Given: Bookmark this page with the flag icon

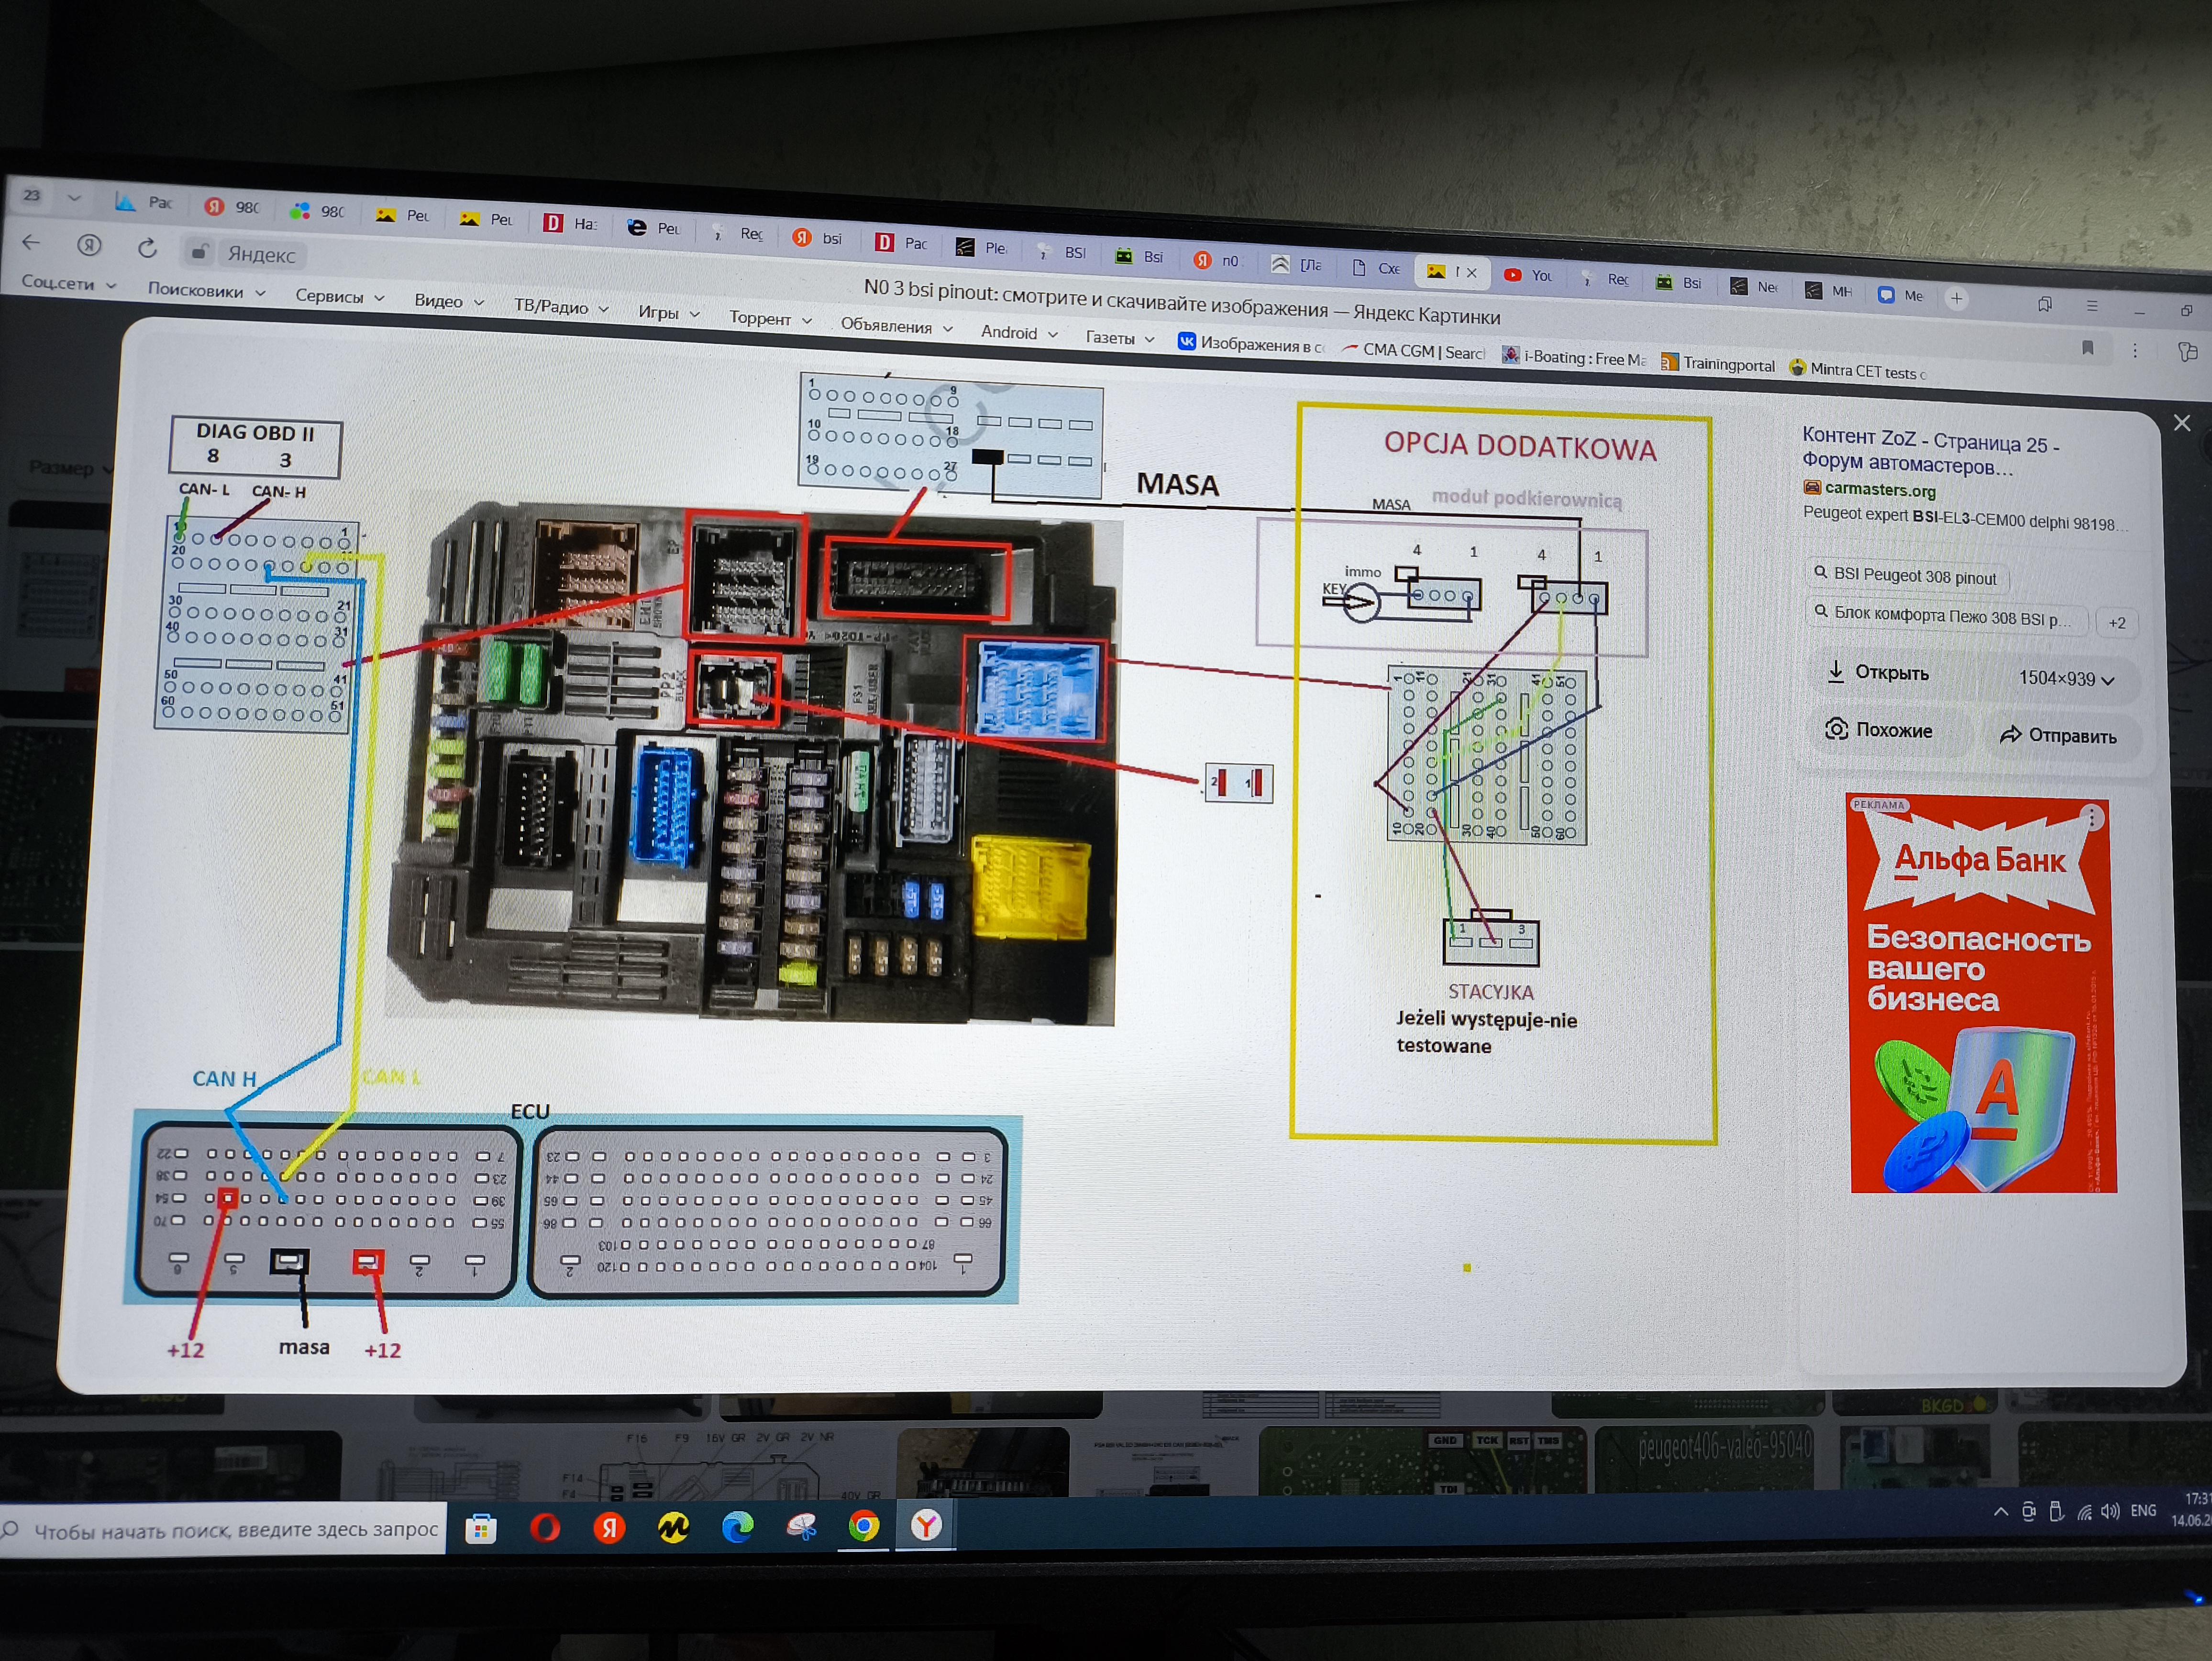Looking at the screenshot, I should click(x=2088, y=348).
